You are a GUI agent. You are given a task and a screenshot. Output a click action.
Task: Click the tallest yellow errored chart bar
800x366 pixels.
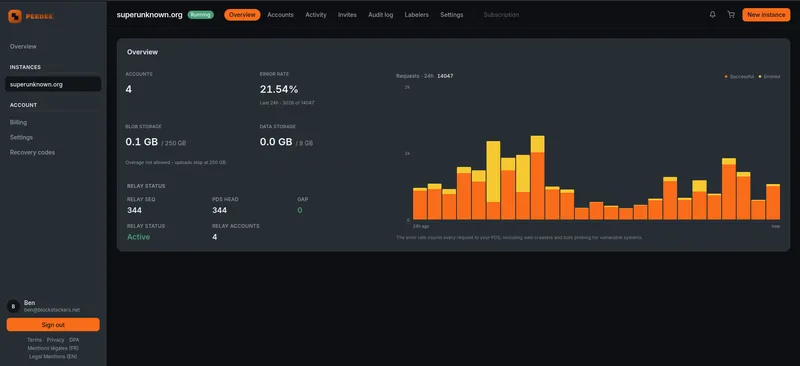point(493,172)
